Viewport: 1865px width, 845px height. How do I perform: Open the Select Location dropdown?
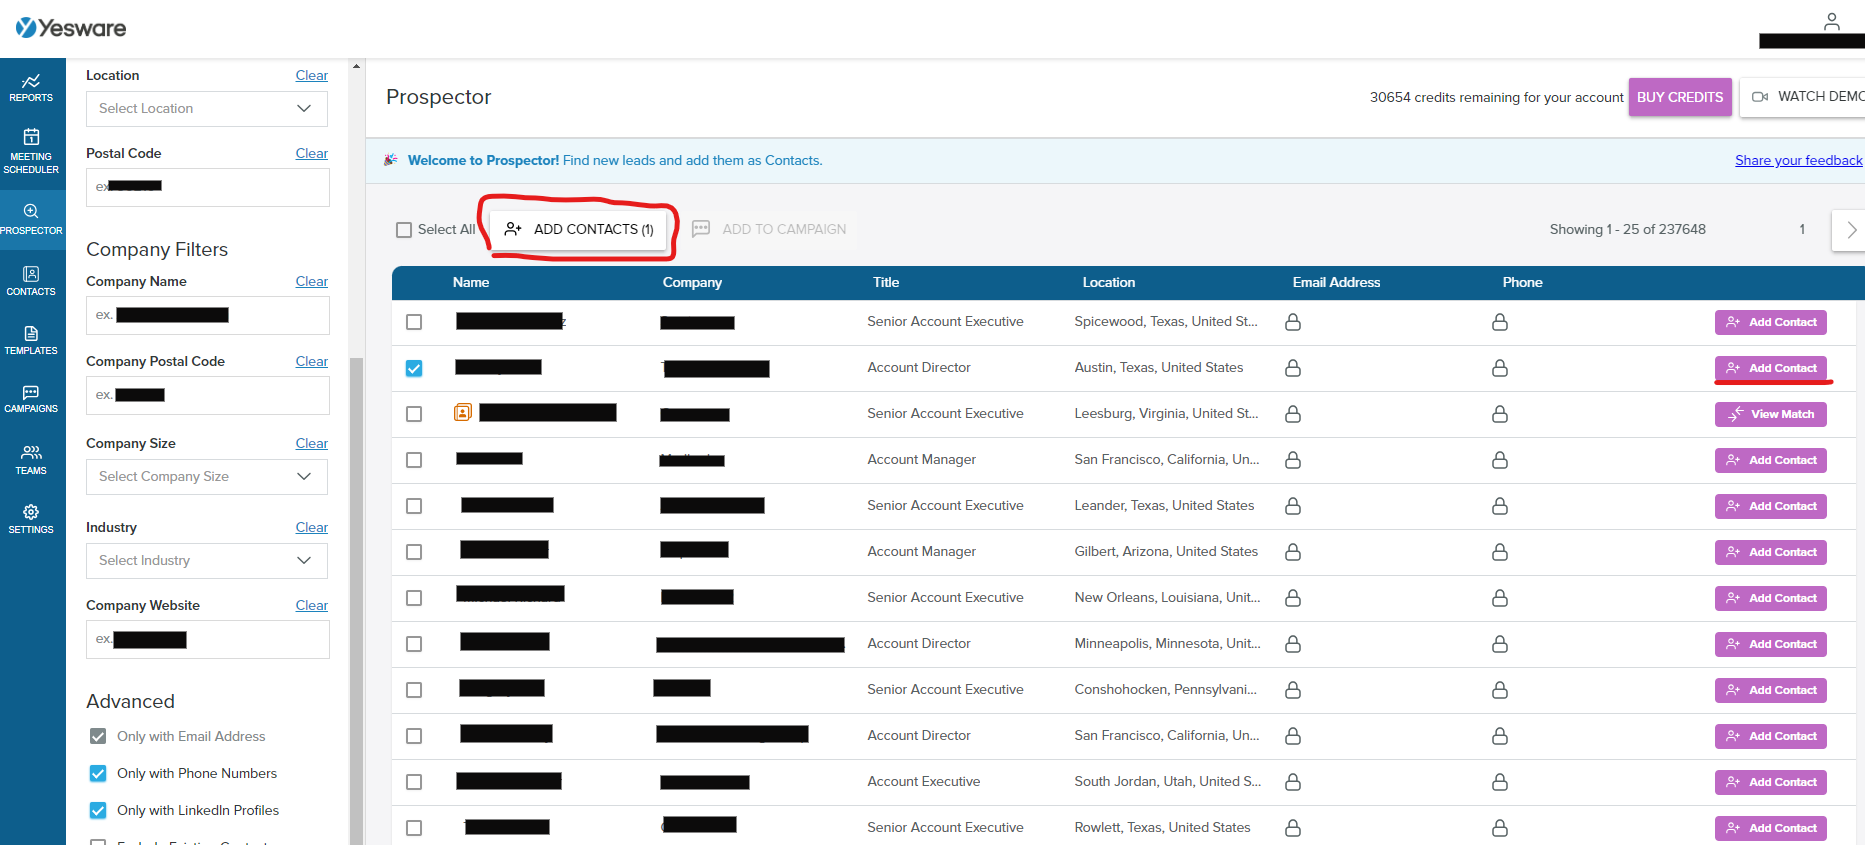click(x=207, y=109)
